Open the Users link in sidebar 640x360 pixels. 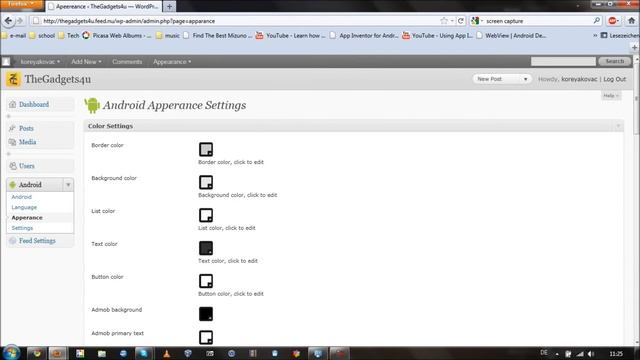[27, 166]
